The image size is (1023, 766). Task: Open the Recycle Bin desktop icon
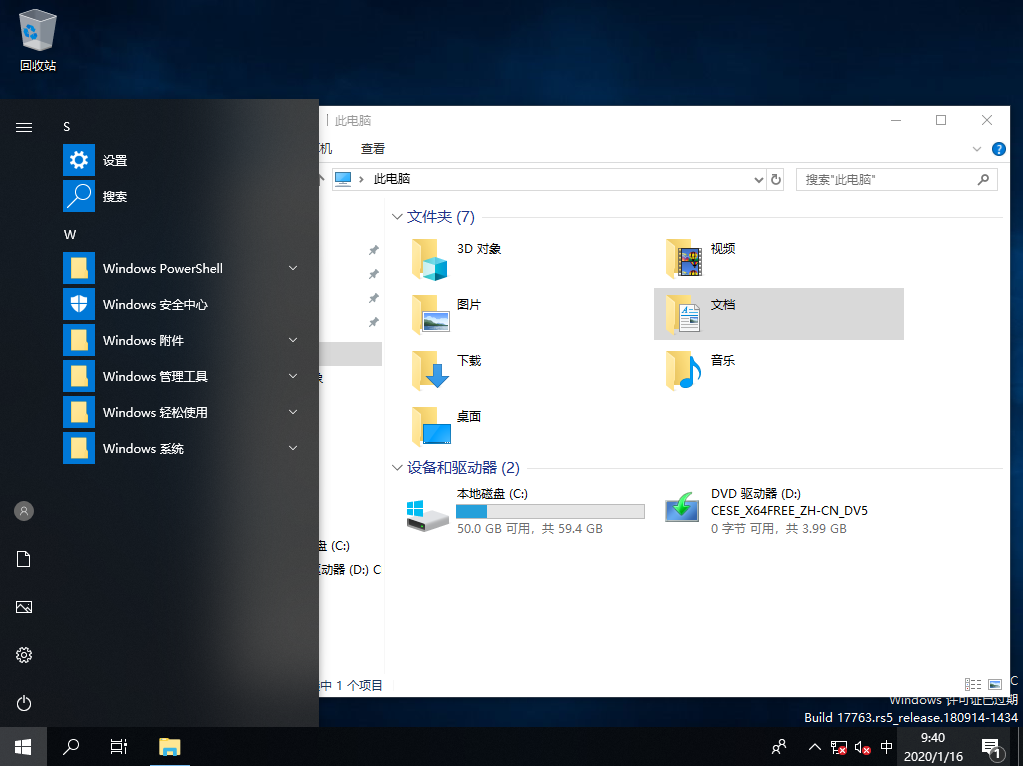tap(38, 40)
